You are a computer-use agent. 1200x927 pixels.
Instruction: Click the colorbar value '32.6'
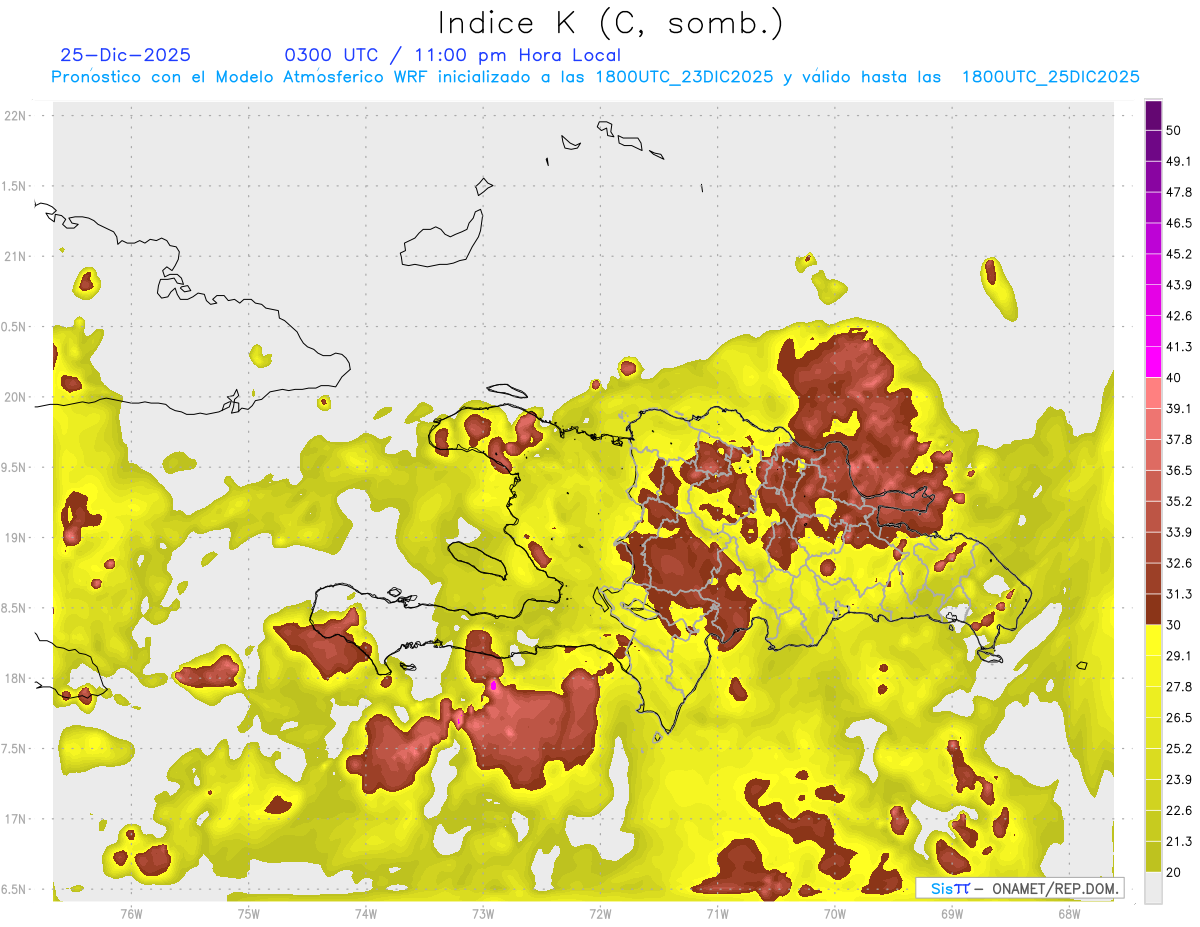1178,563
